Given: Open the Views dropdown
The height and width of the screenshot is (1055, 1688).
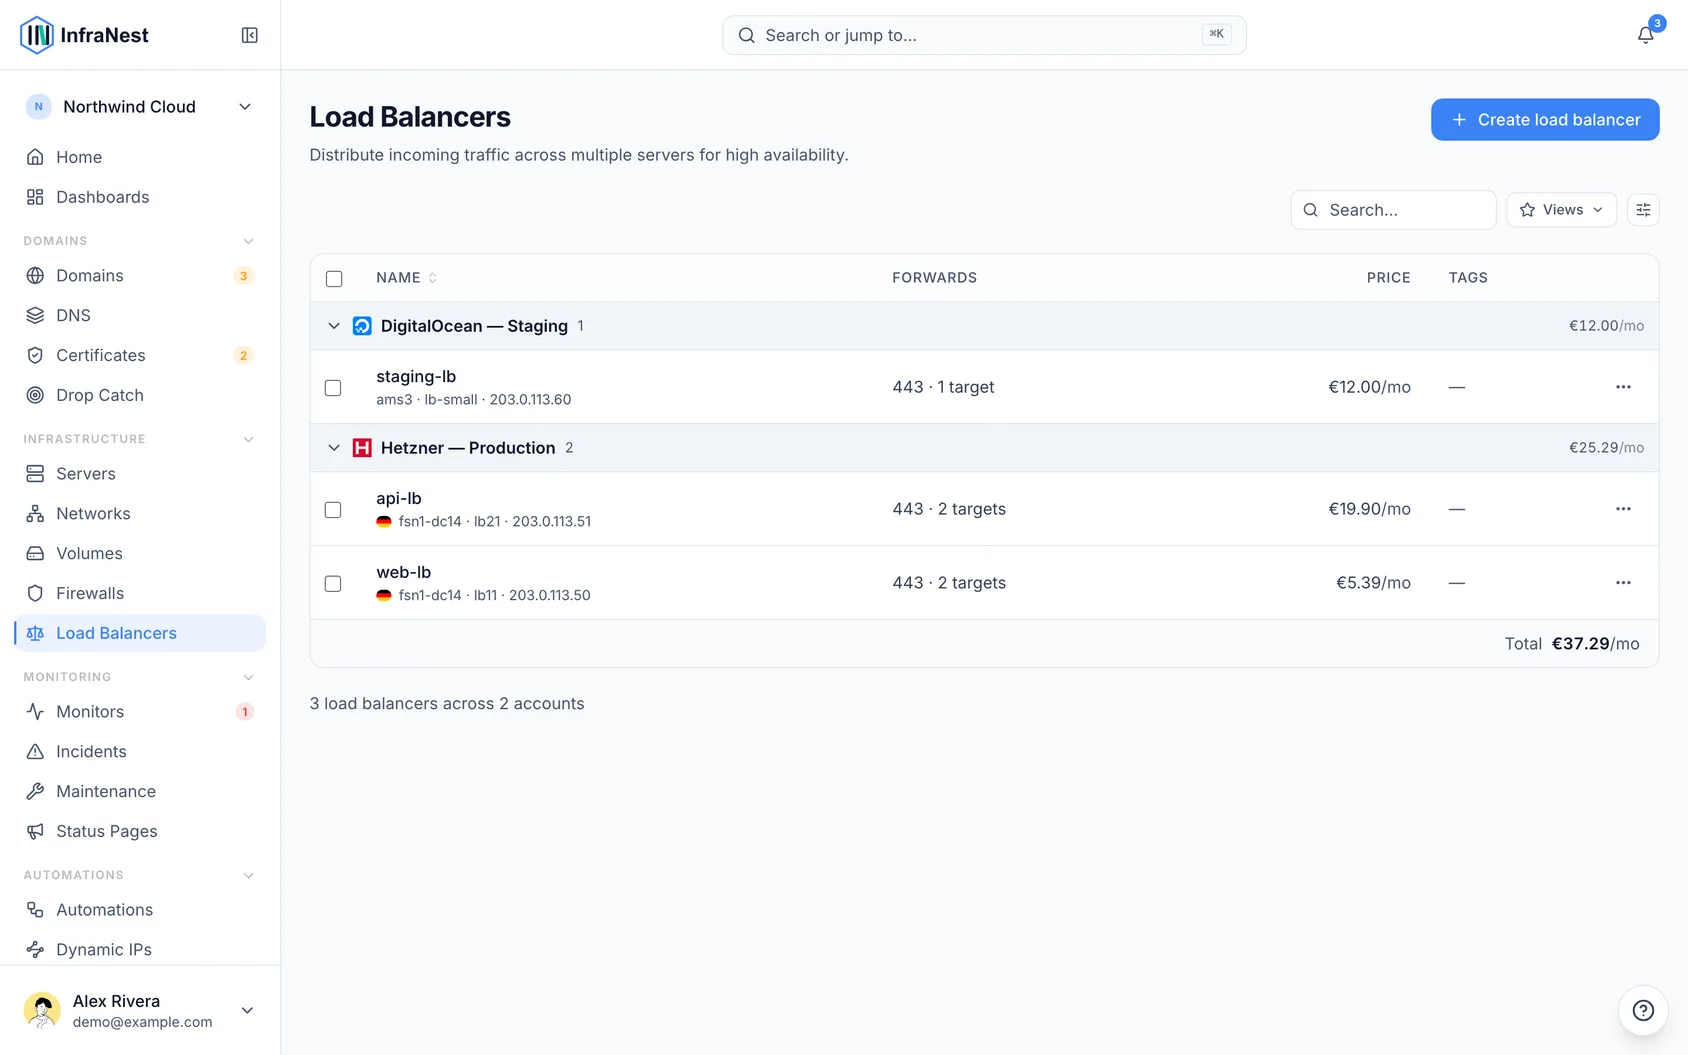Looking at the screenshot, I should coord(1561,210).
